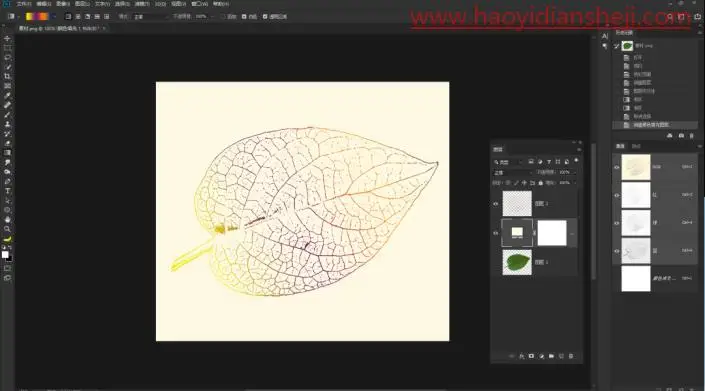Image resolution: width=705 pixels, height=391 pixels.
Task: Choose the Diamond gradient style icon
Action: pyautogui.click(x=107, y=17)
